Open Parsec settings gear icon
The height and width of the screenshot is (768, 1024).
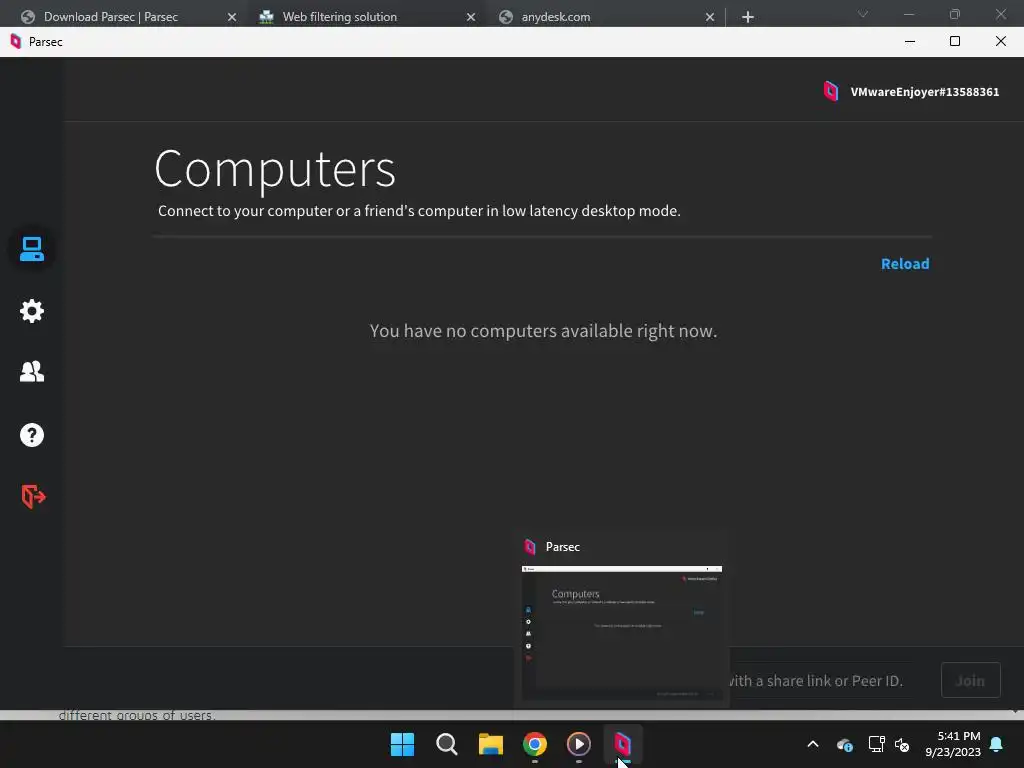[x=31, y=311]
